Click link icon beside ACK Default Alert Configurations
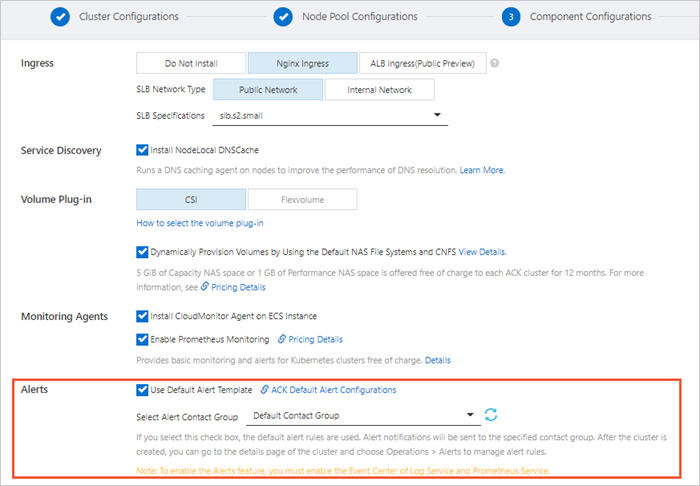The width and height of the screenshot is (700, 486). point(264,390)
